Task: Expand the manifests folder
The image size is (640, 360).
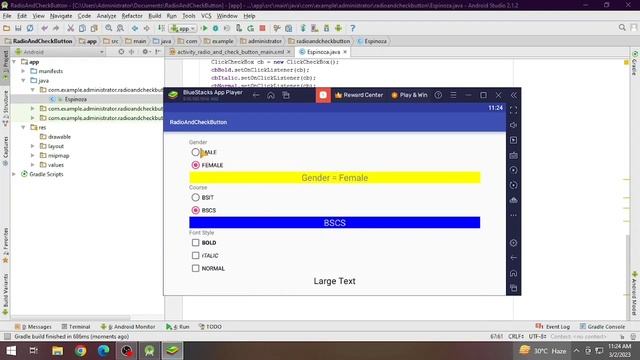Action: coord(24,71)
